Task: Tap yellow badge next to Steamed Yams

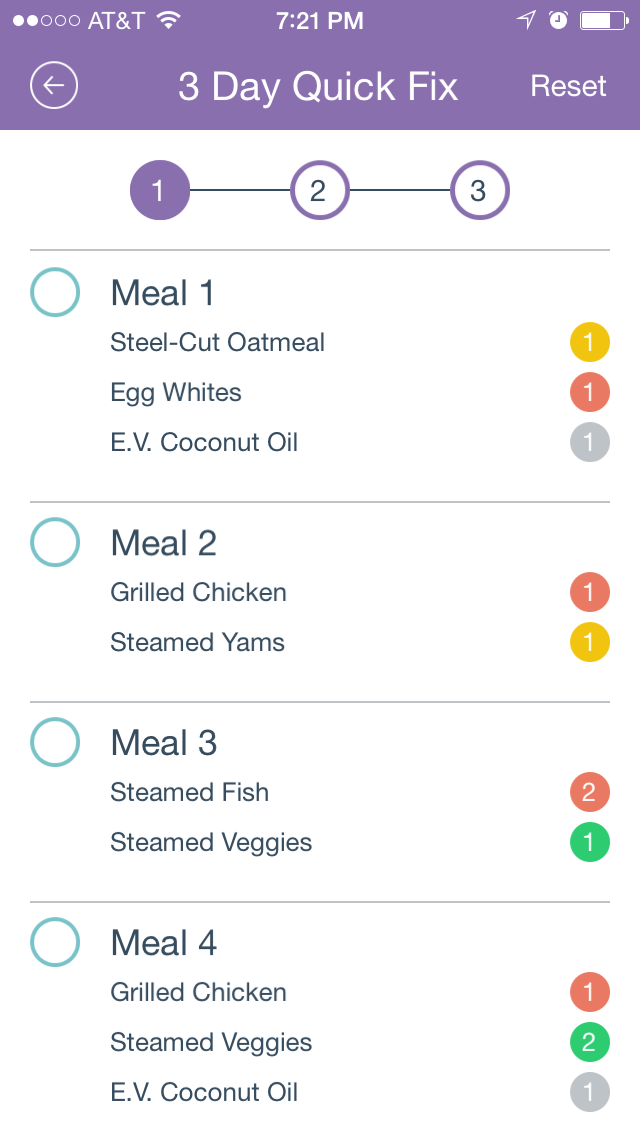Action: (x=589, y=642)
